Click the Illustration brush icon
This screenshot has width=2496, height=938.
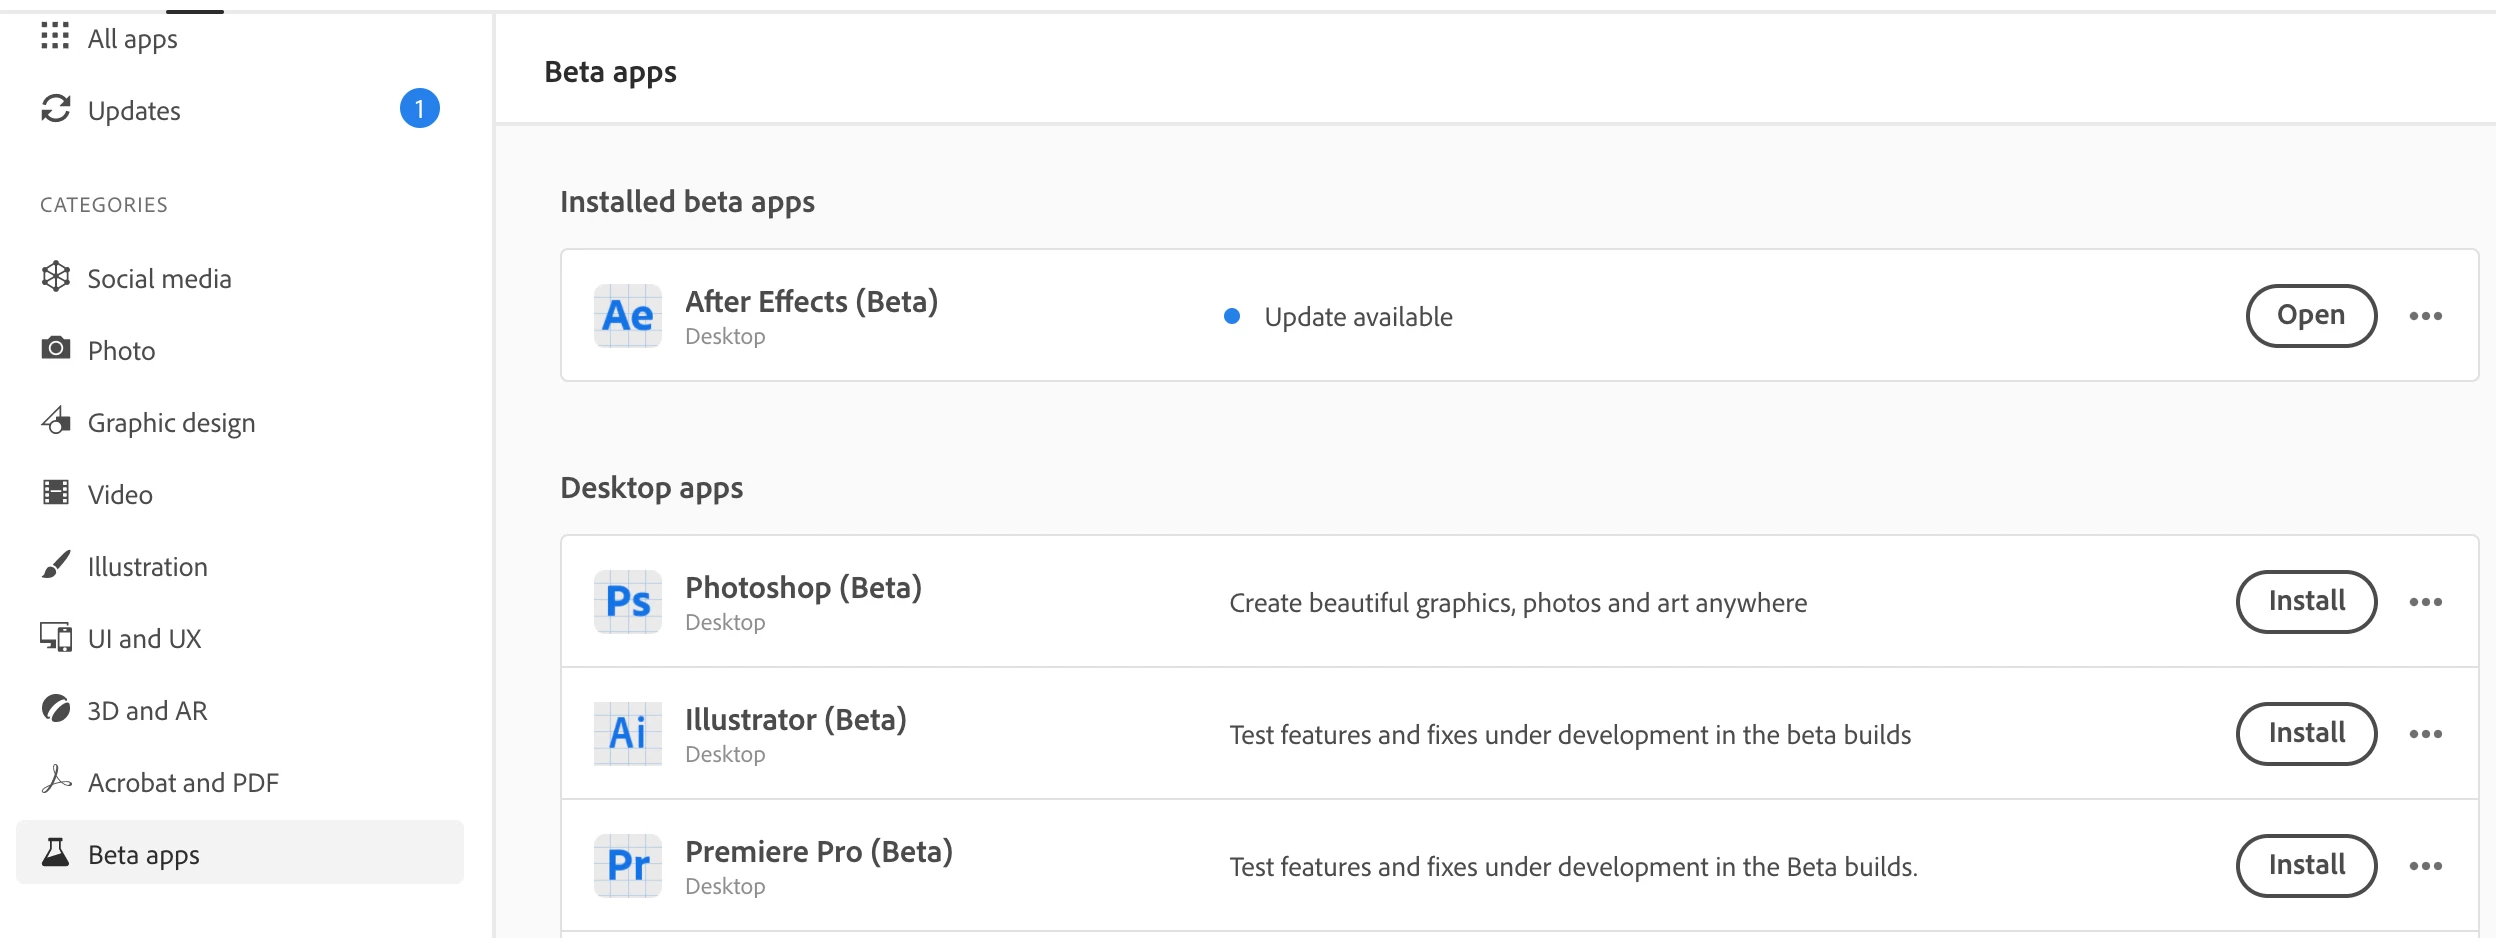click(x=56, y=564)
